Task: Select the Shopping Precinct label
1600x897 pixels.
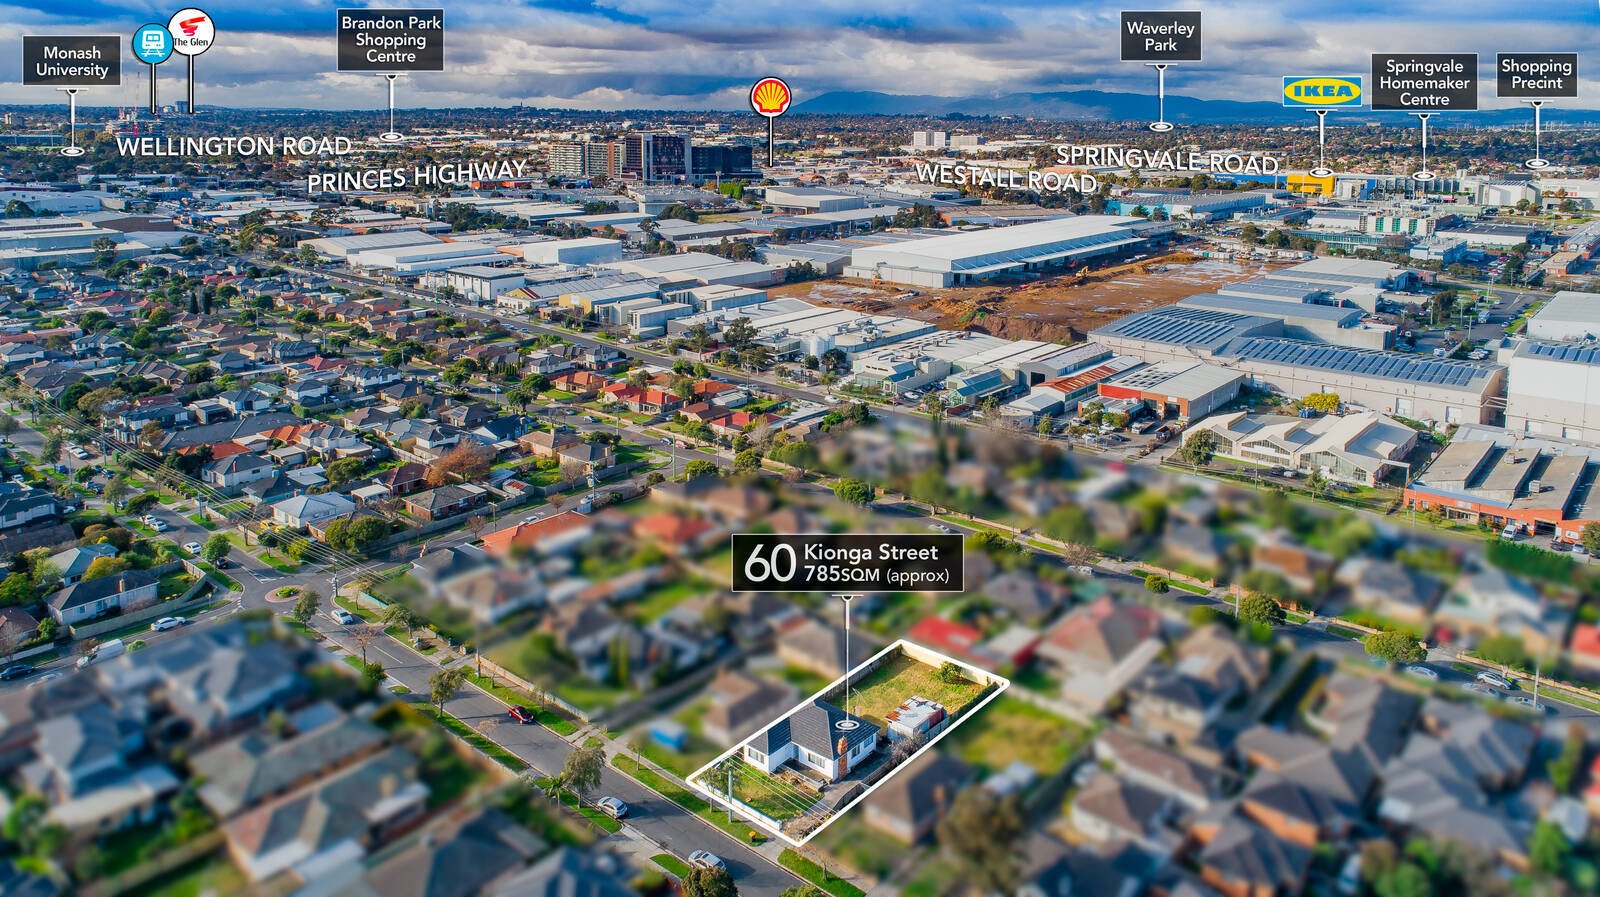Action: click(x=1536, y=74)
